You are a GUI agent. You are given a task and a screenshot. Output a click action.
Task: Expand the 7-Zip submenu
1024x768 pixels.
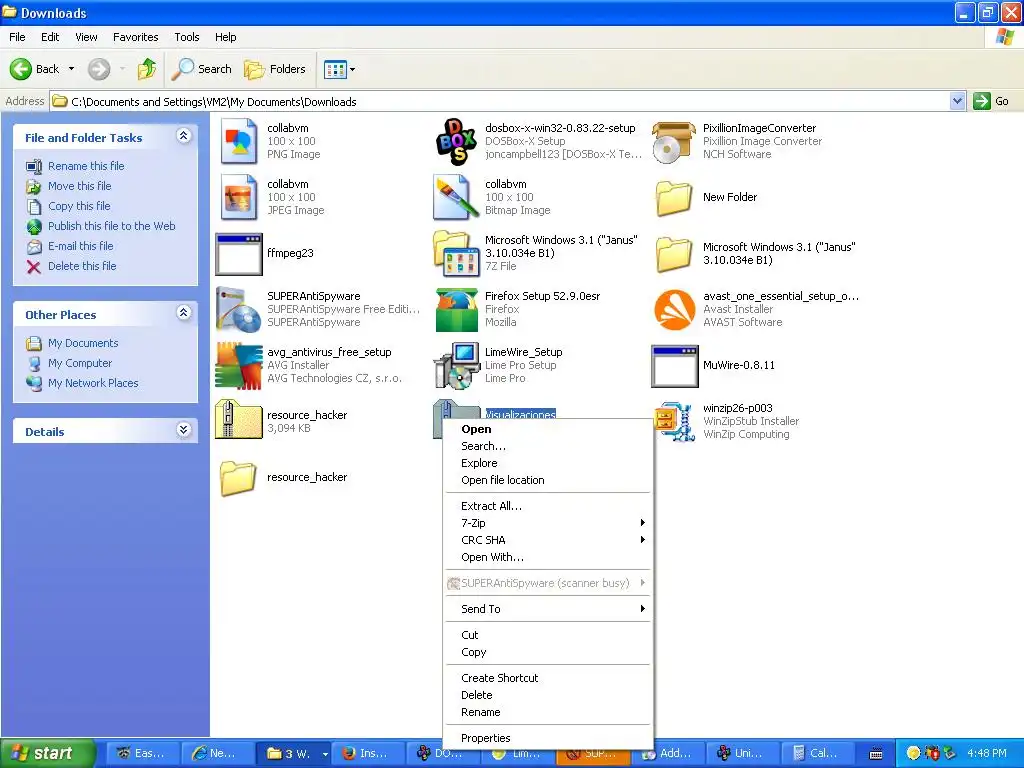click(548, 523)
